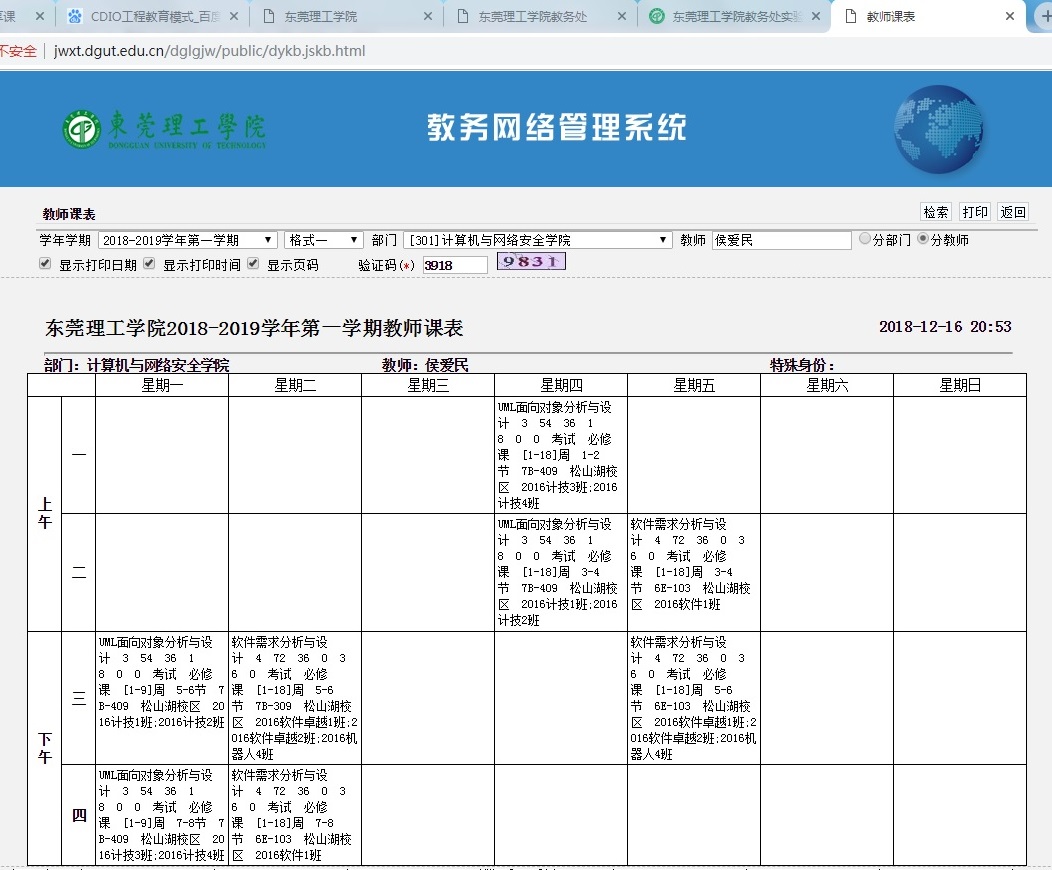1052x870 pixels.
Task: Click the 不安全 security warning label
Action: pos(18,51)
